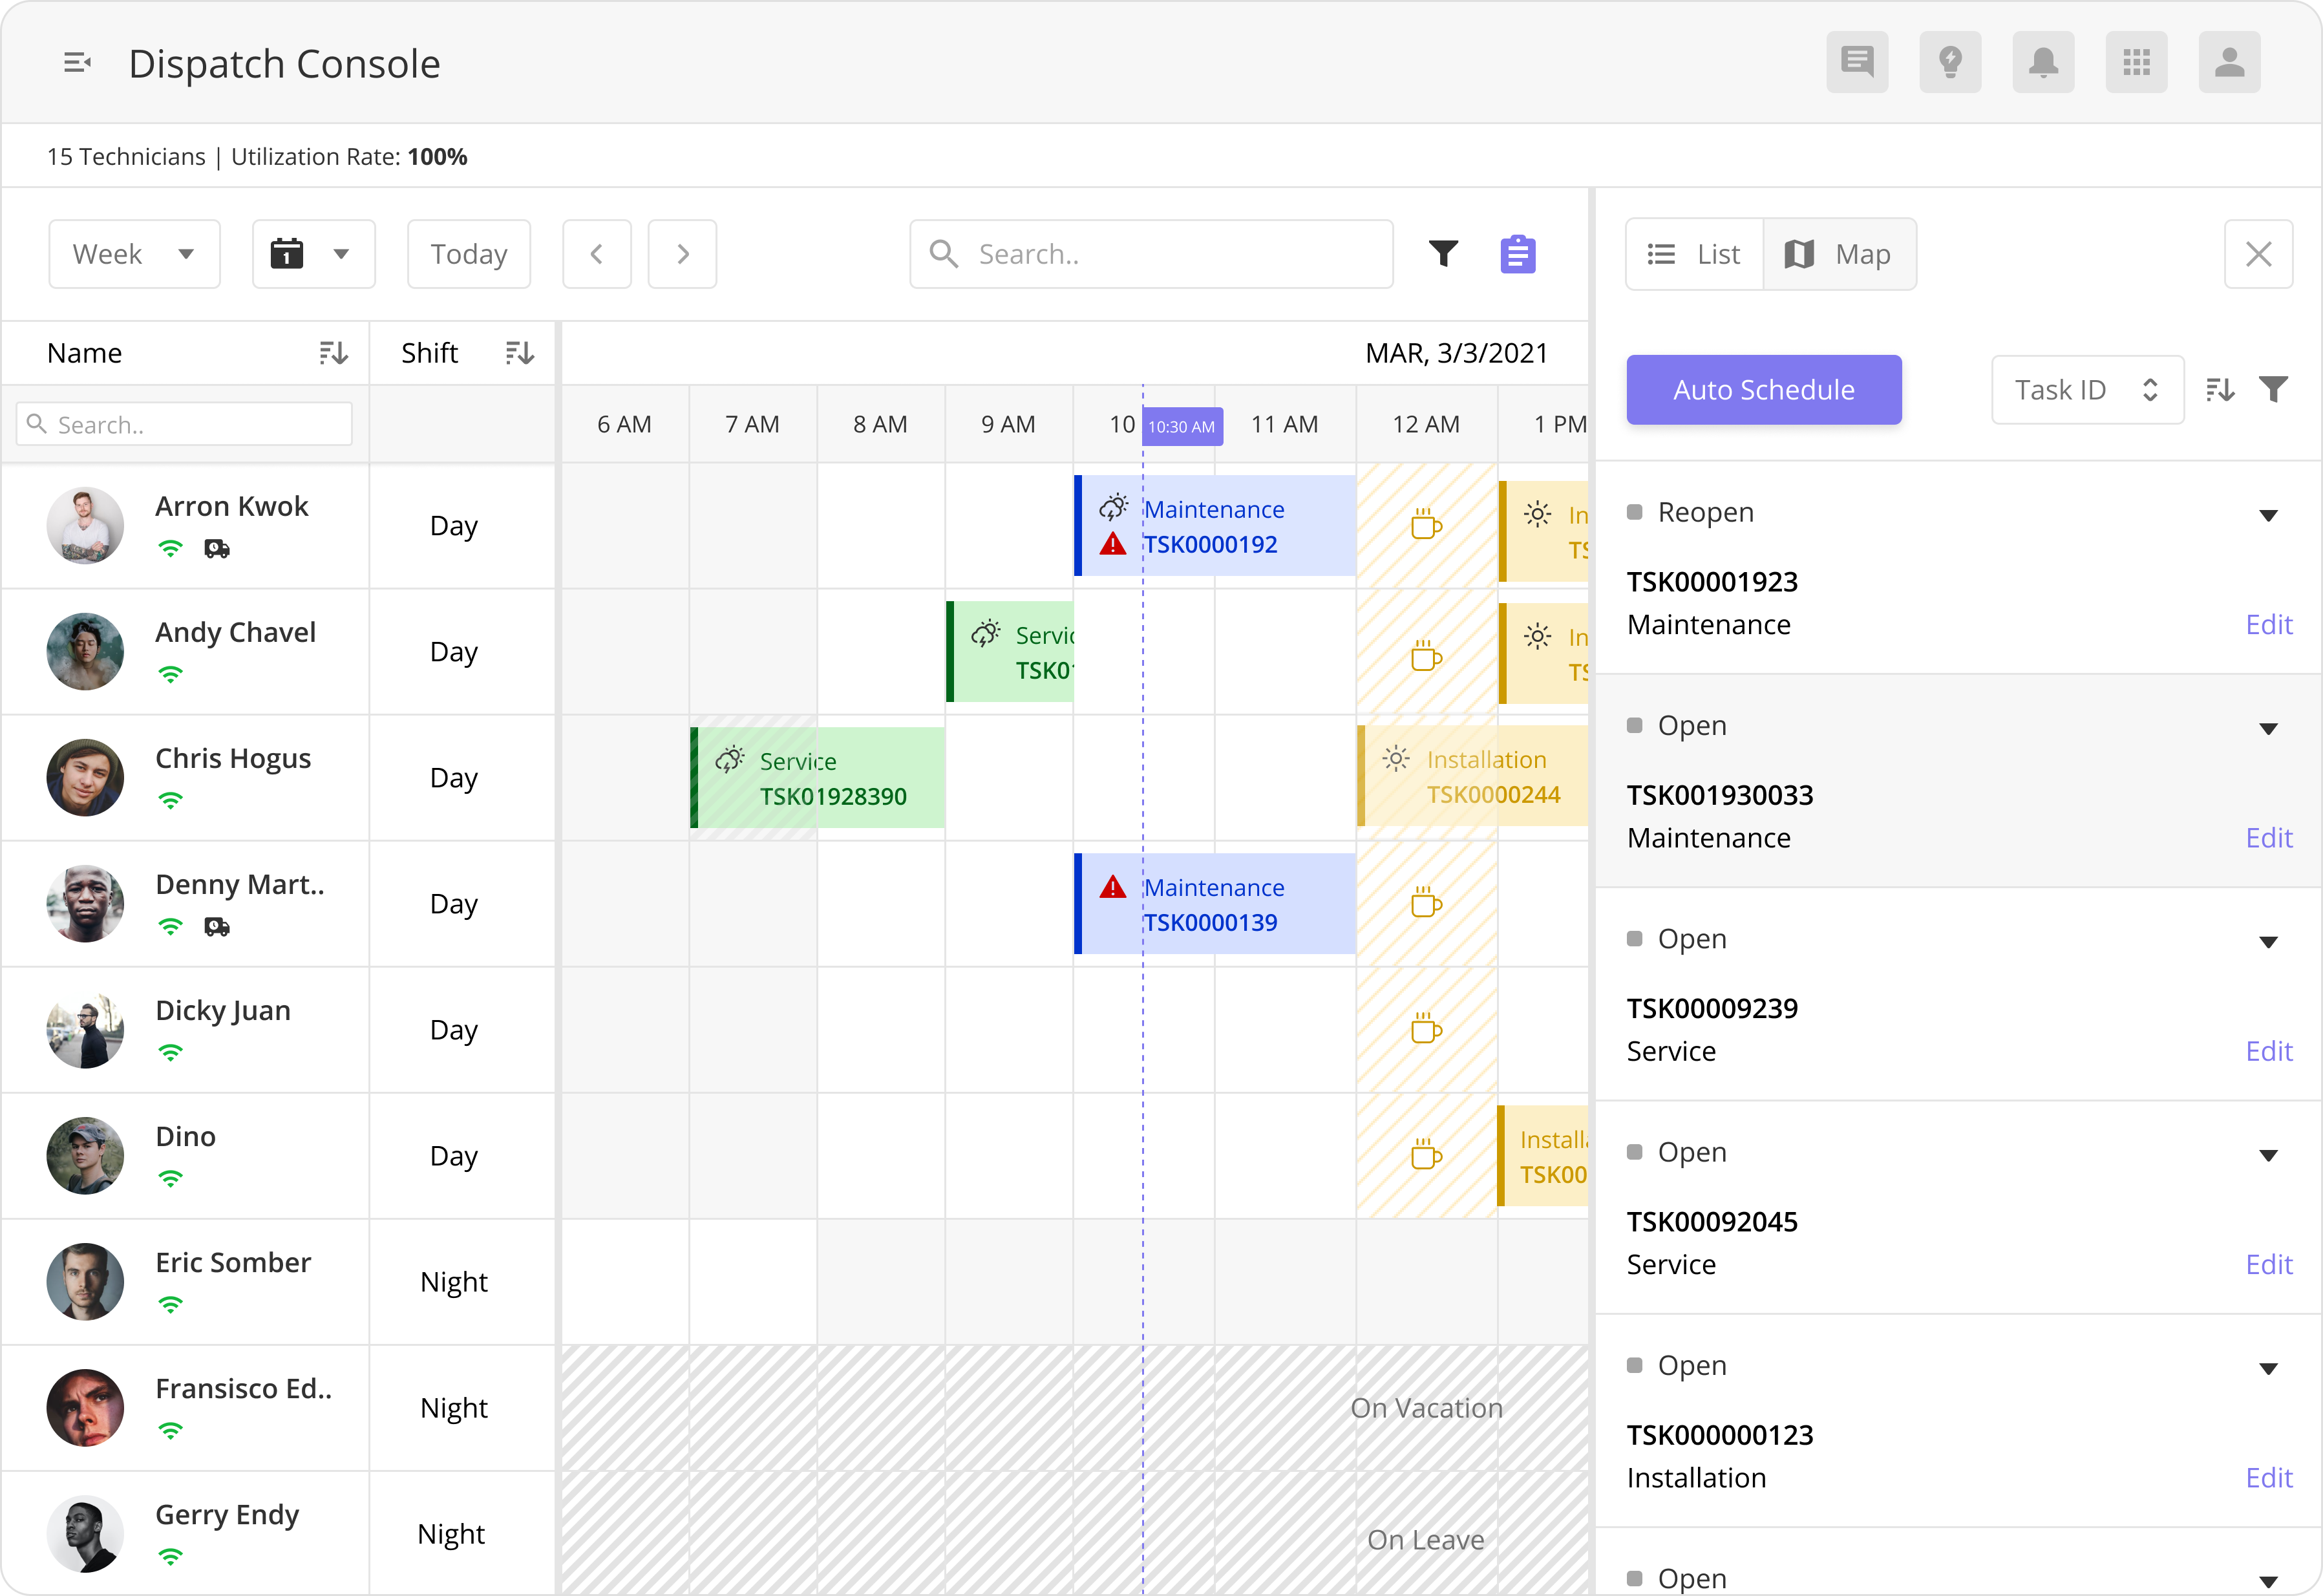Click the On Vacation label
This screenshot has width=2323, height=1596.
coord(1426,1408)
